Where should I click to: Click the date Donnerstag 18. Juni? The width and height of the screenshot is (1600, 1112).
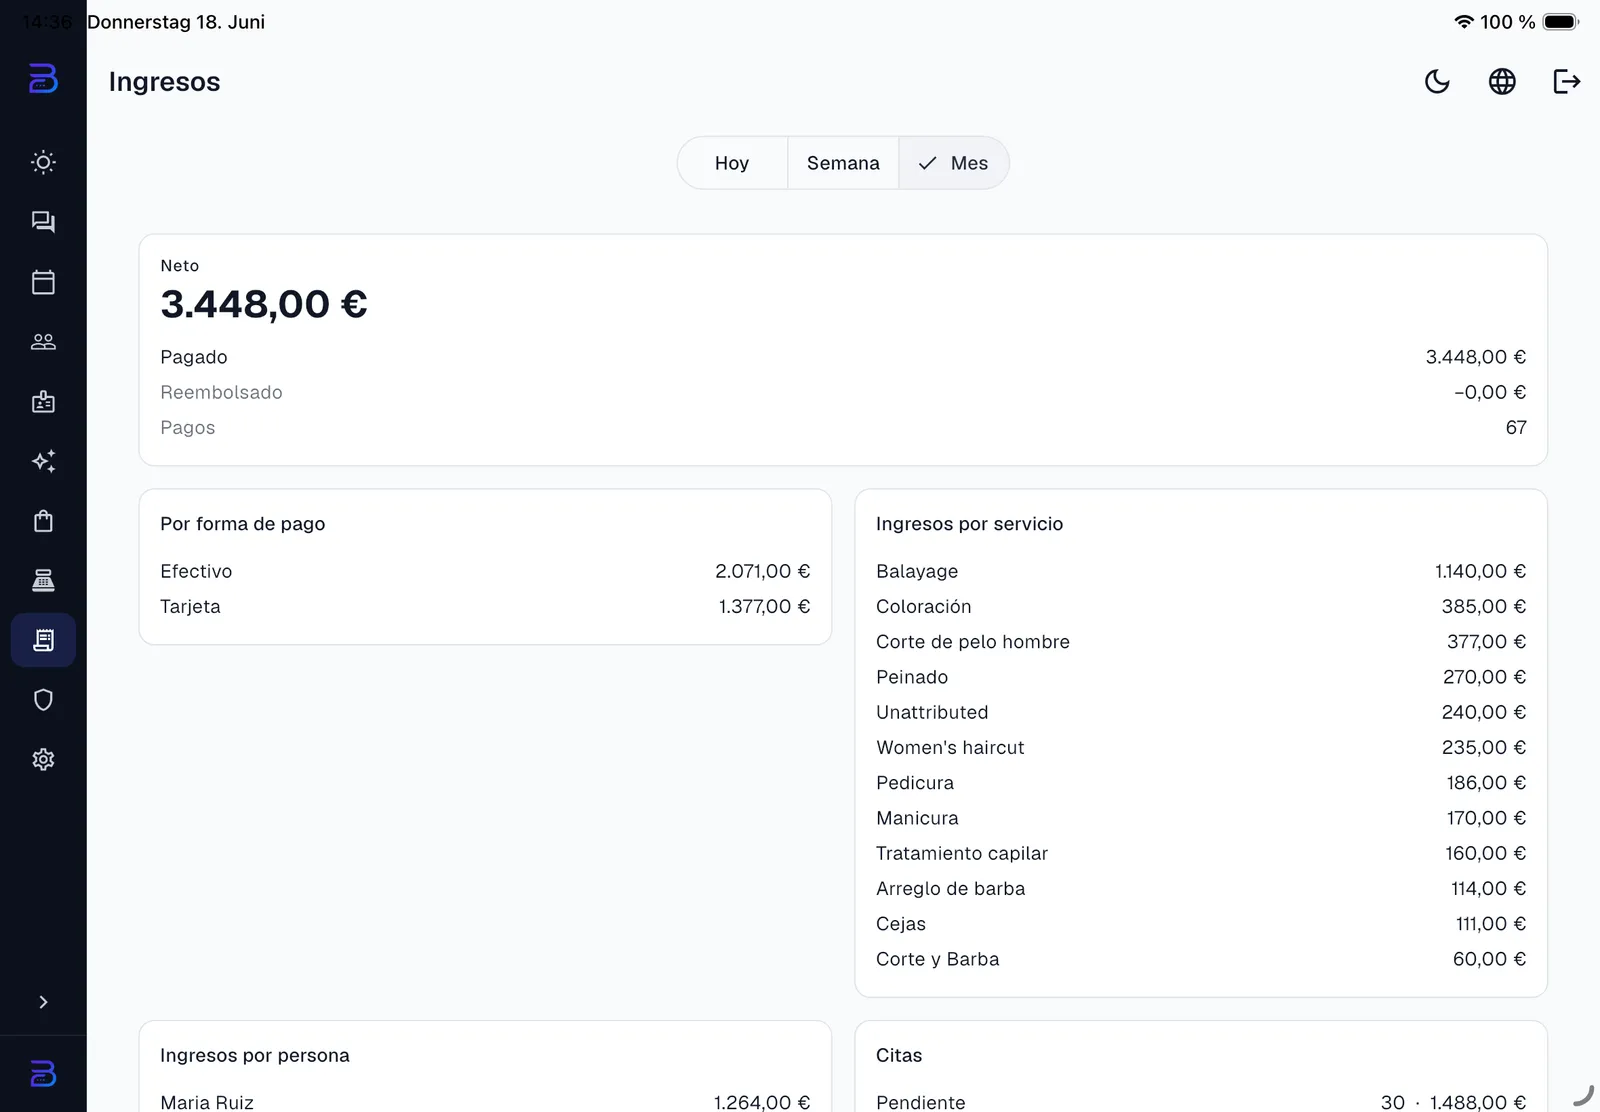(176, 22)
